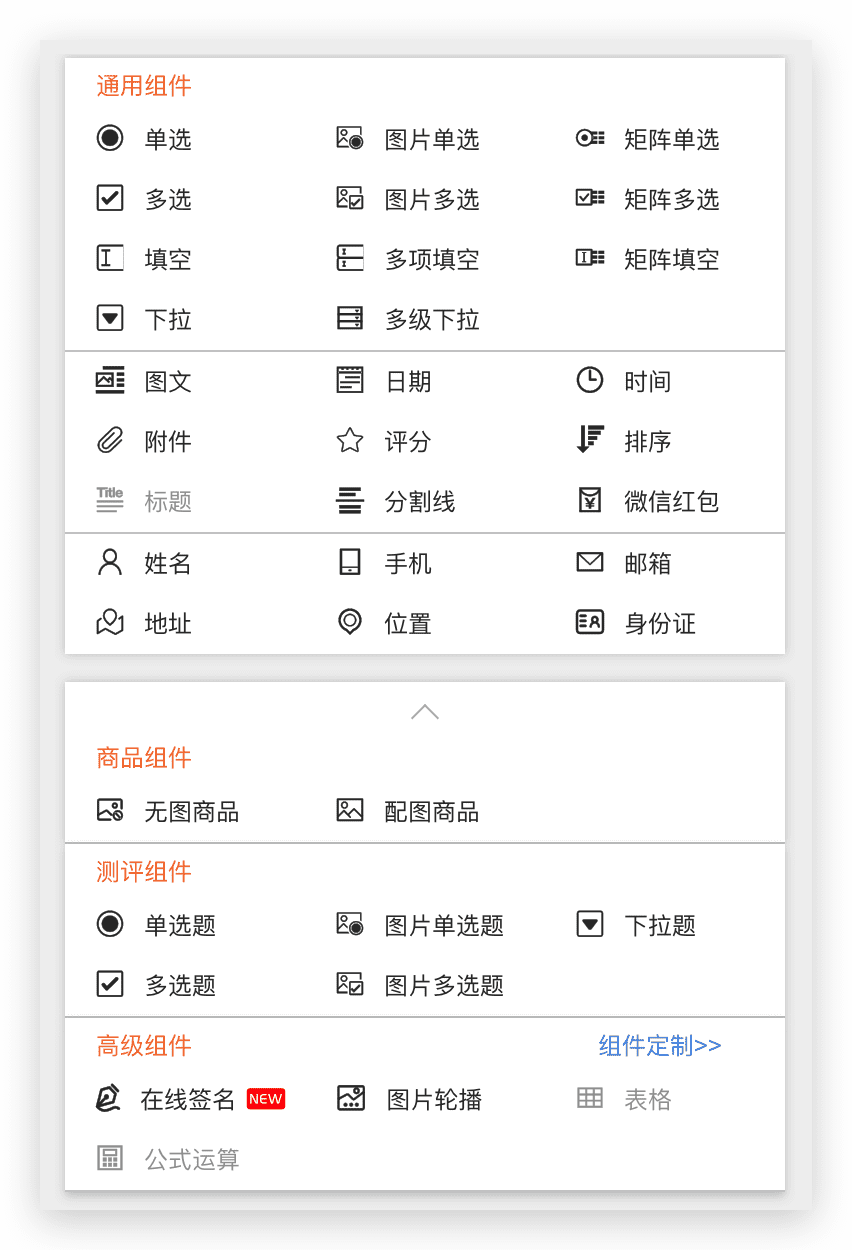This screenshot has width=852, height=1250.
Task: Click the 无图商品 label
Action: pyautogui.click(x=192, y=811)
